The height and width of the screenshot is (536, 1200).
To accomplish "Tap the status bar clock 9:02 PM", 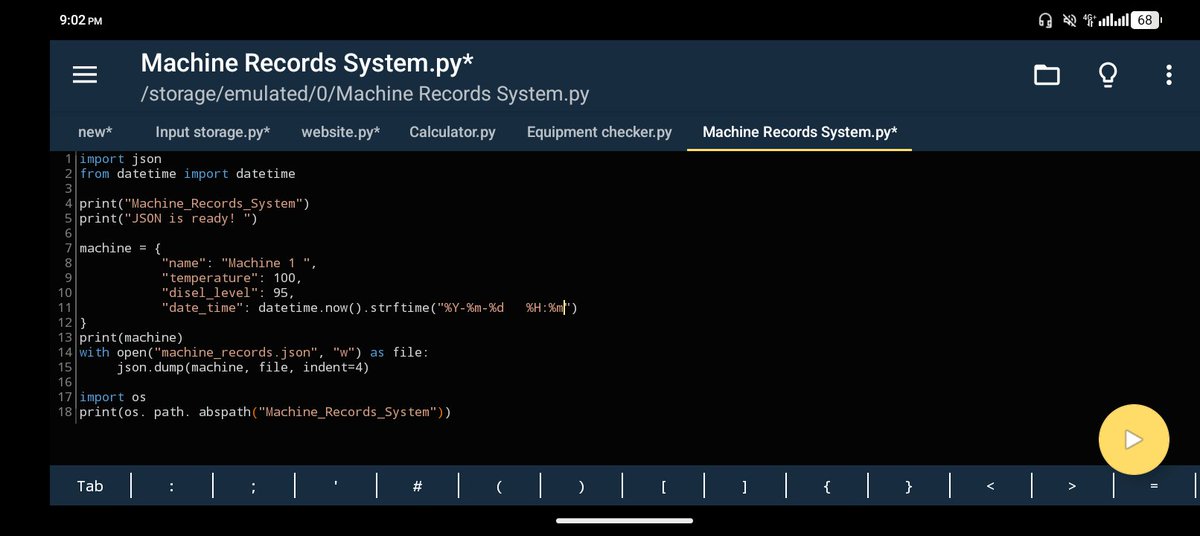I will click(x=81, y=20).
